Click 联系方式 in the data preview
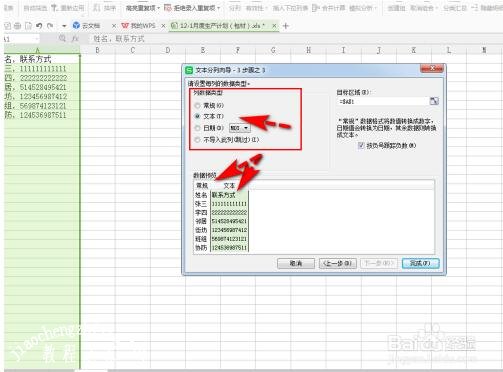The width and height of the screenshot is (503, 372). coord(224,195)
